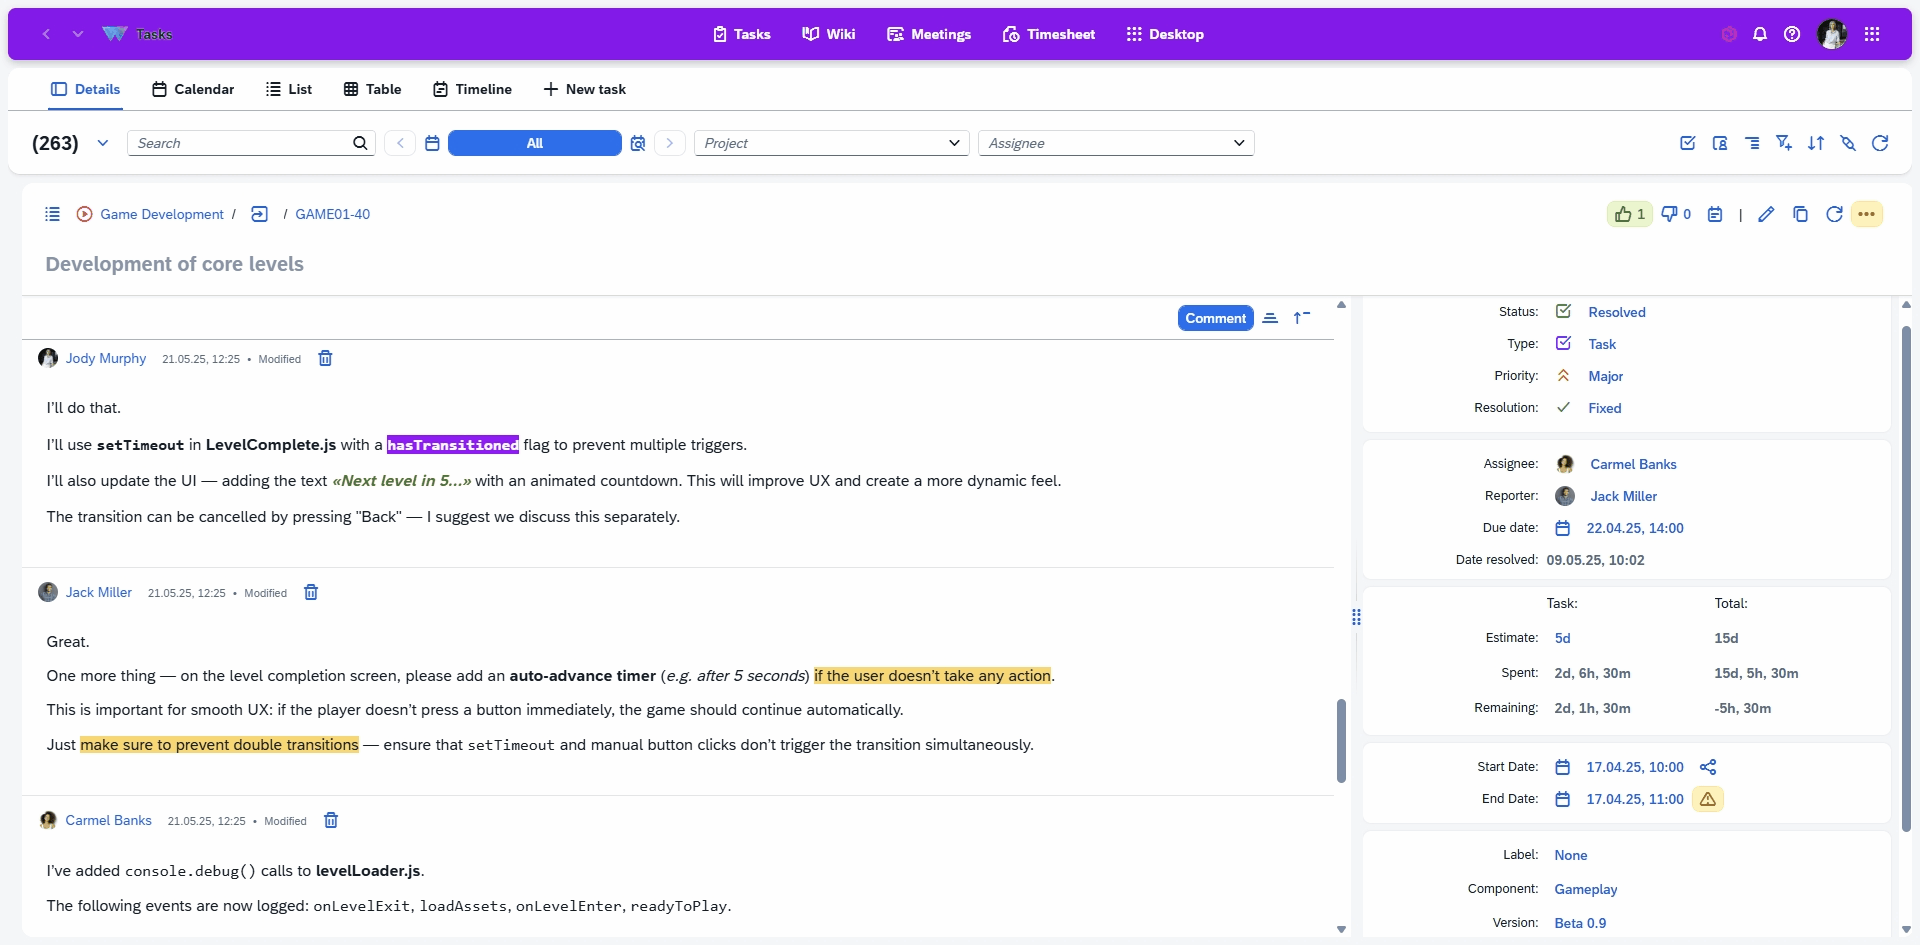This screenshot has height=945, width=1920.
Task: Click the Comment button
Action: (x=1215, y=318)
